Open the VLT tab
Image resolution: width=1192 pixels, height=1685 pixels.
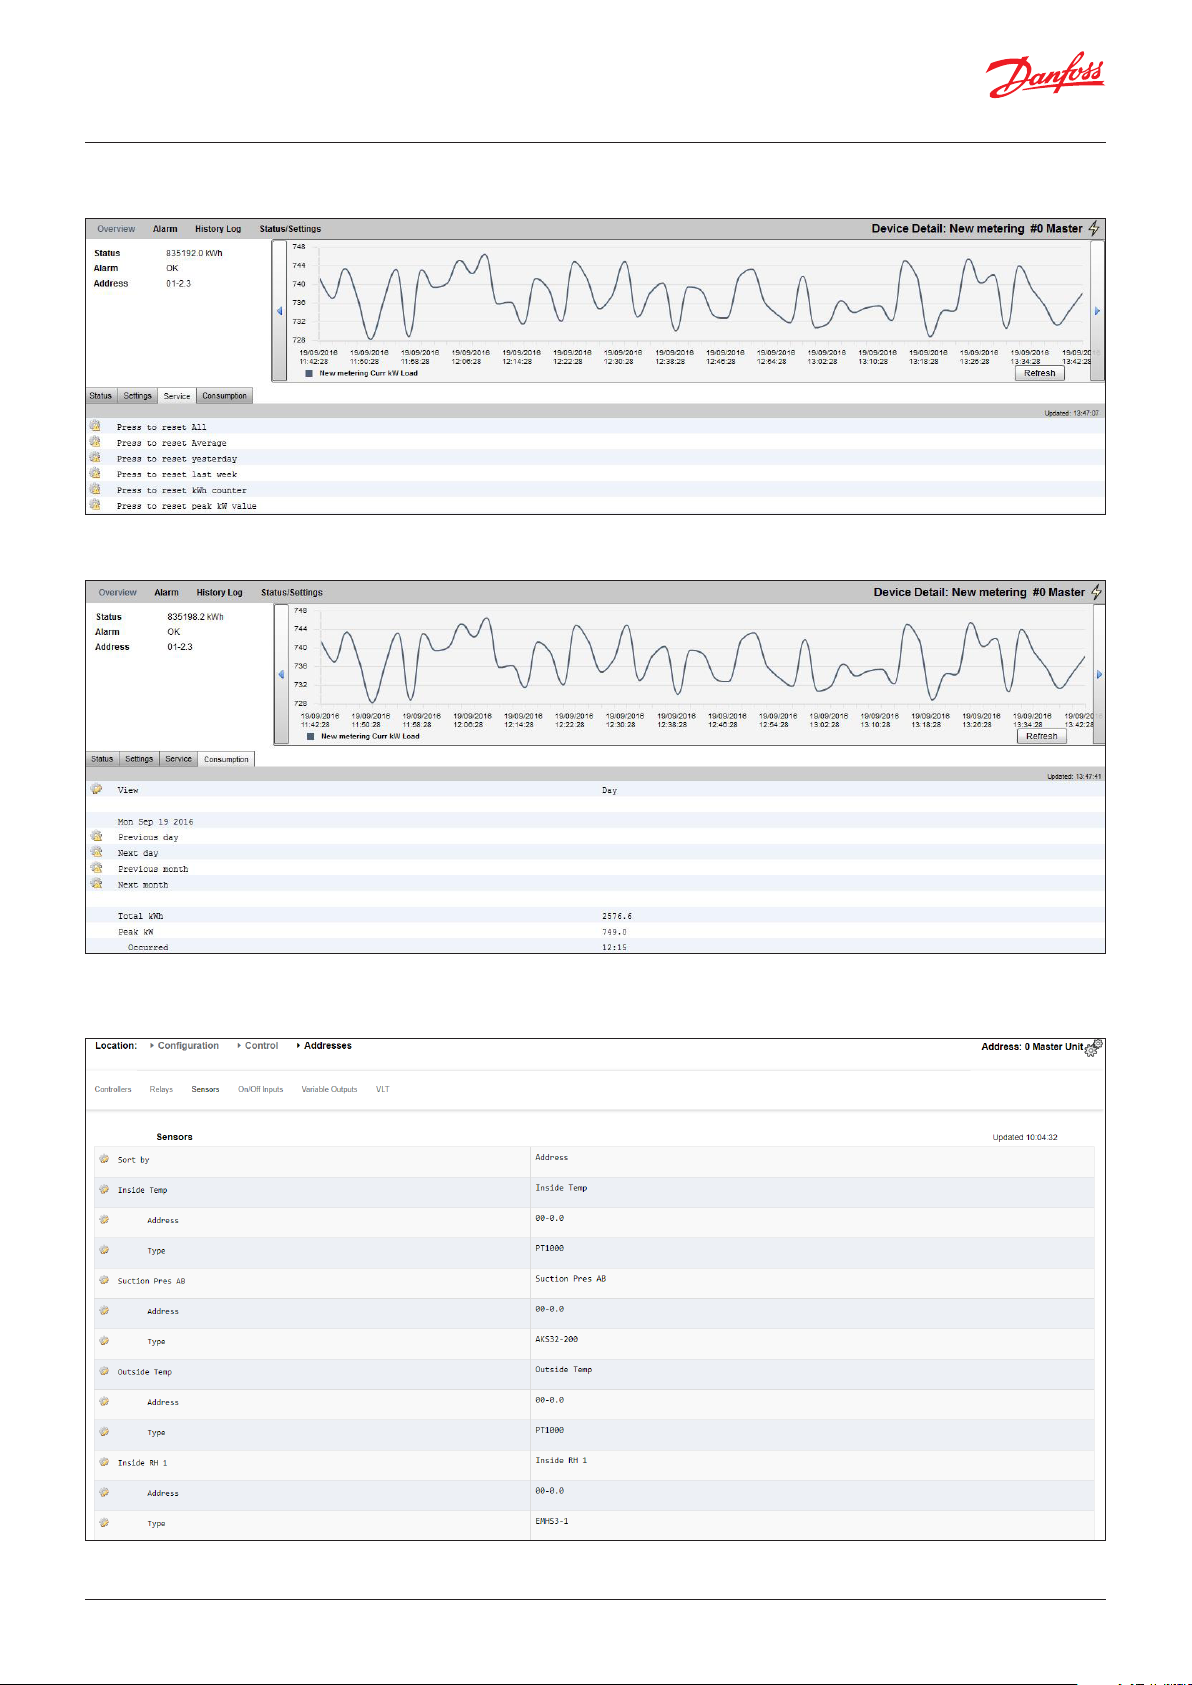coord(383,1089)
